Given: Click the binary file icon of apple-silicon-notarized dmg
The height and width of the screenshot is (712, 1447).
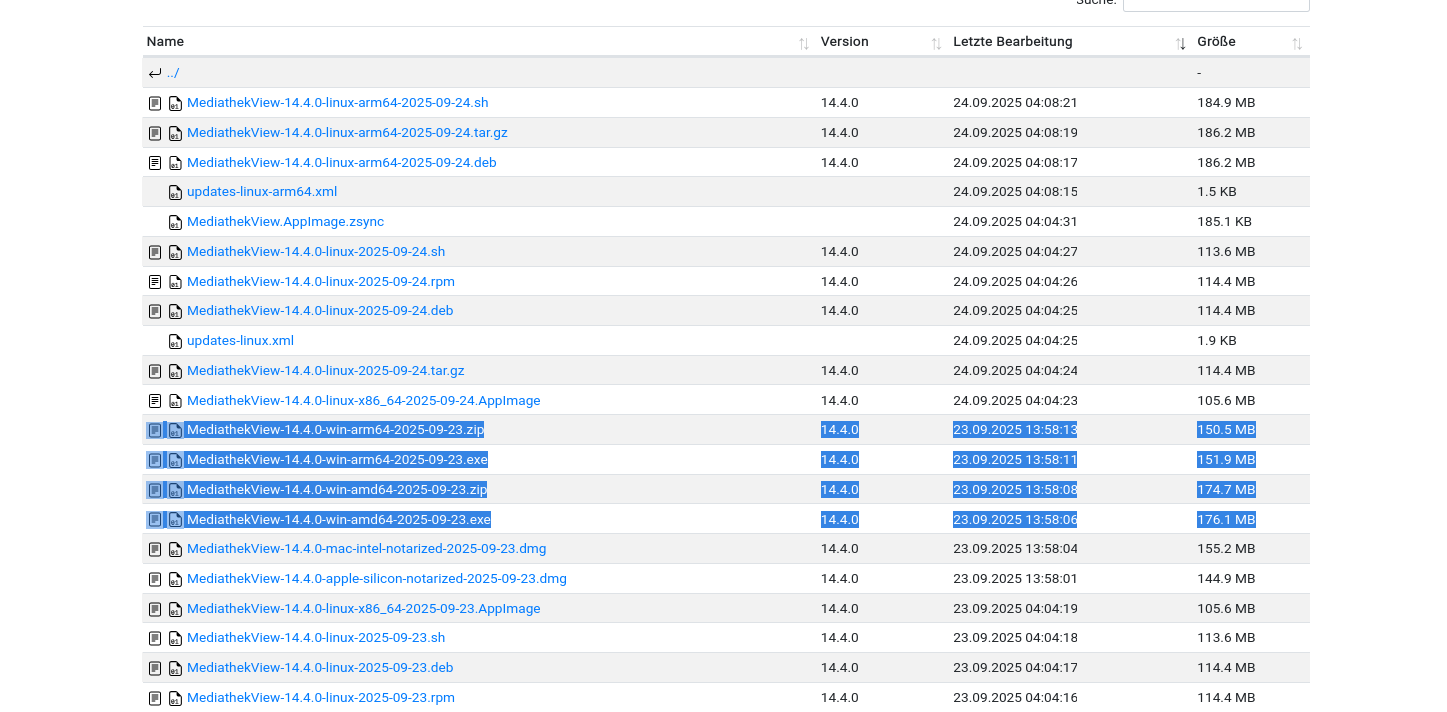Looking at the screenshot, I should pyautogui.click(x=175, y=579).
